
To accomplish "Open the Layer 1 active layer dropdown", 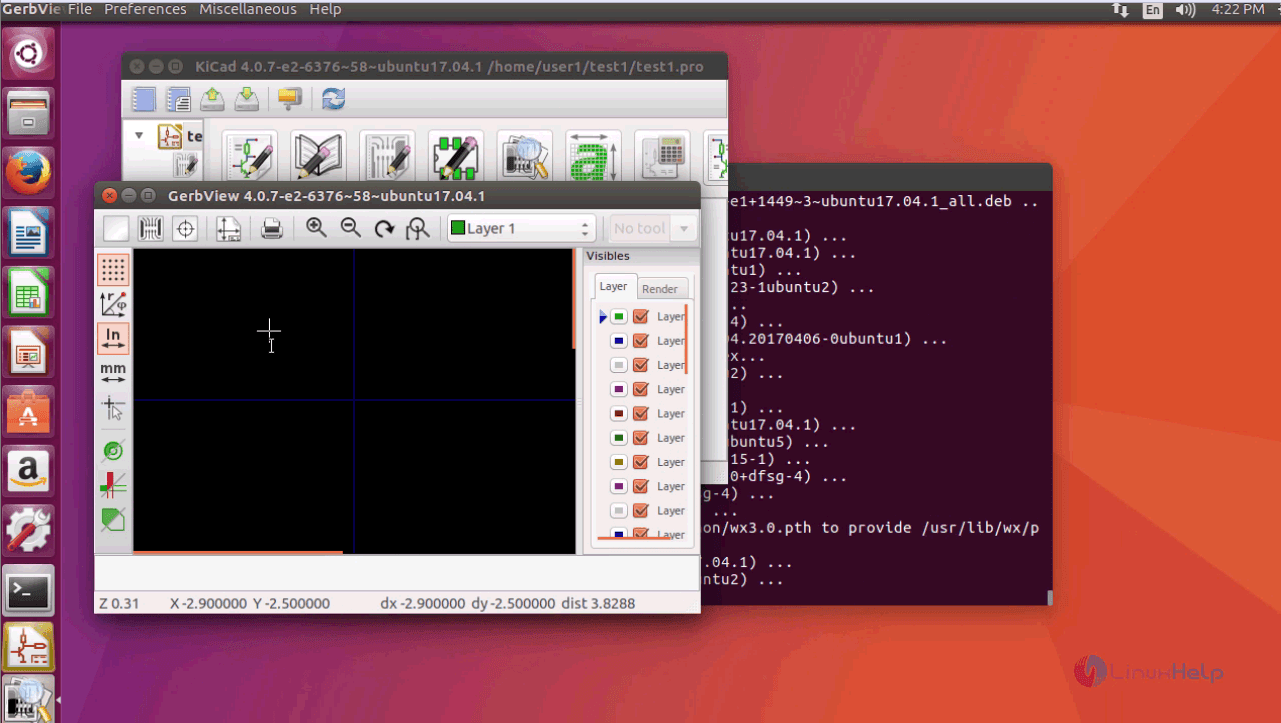I will [521, 228].
